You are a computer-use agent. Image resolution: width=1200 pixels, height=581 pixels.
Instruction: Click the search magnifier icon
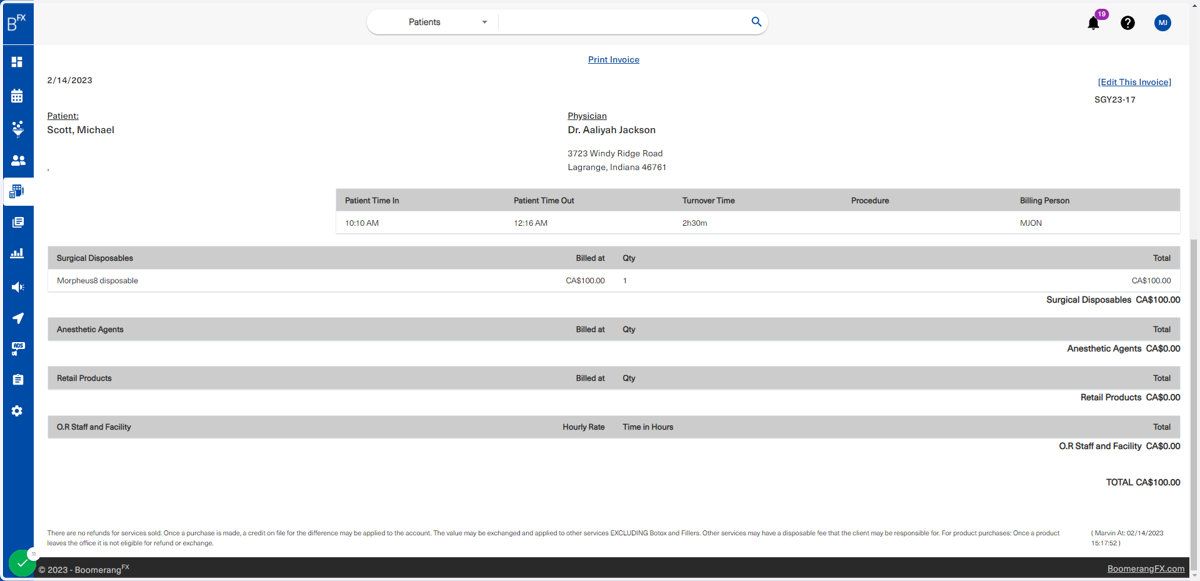coord(756,21)
